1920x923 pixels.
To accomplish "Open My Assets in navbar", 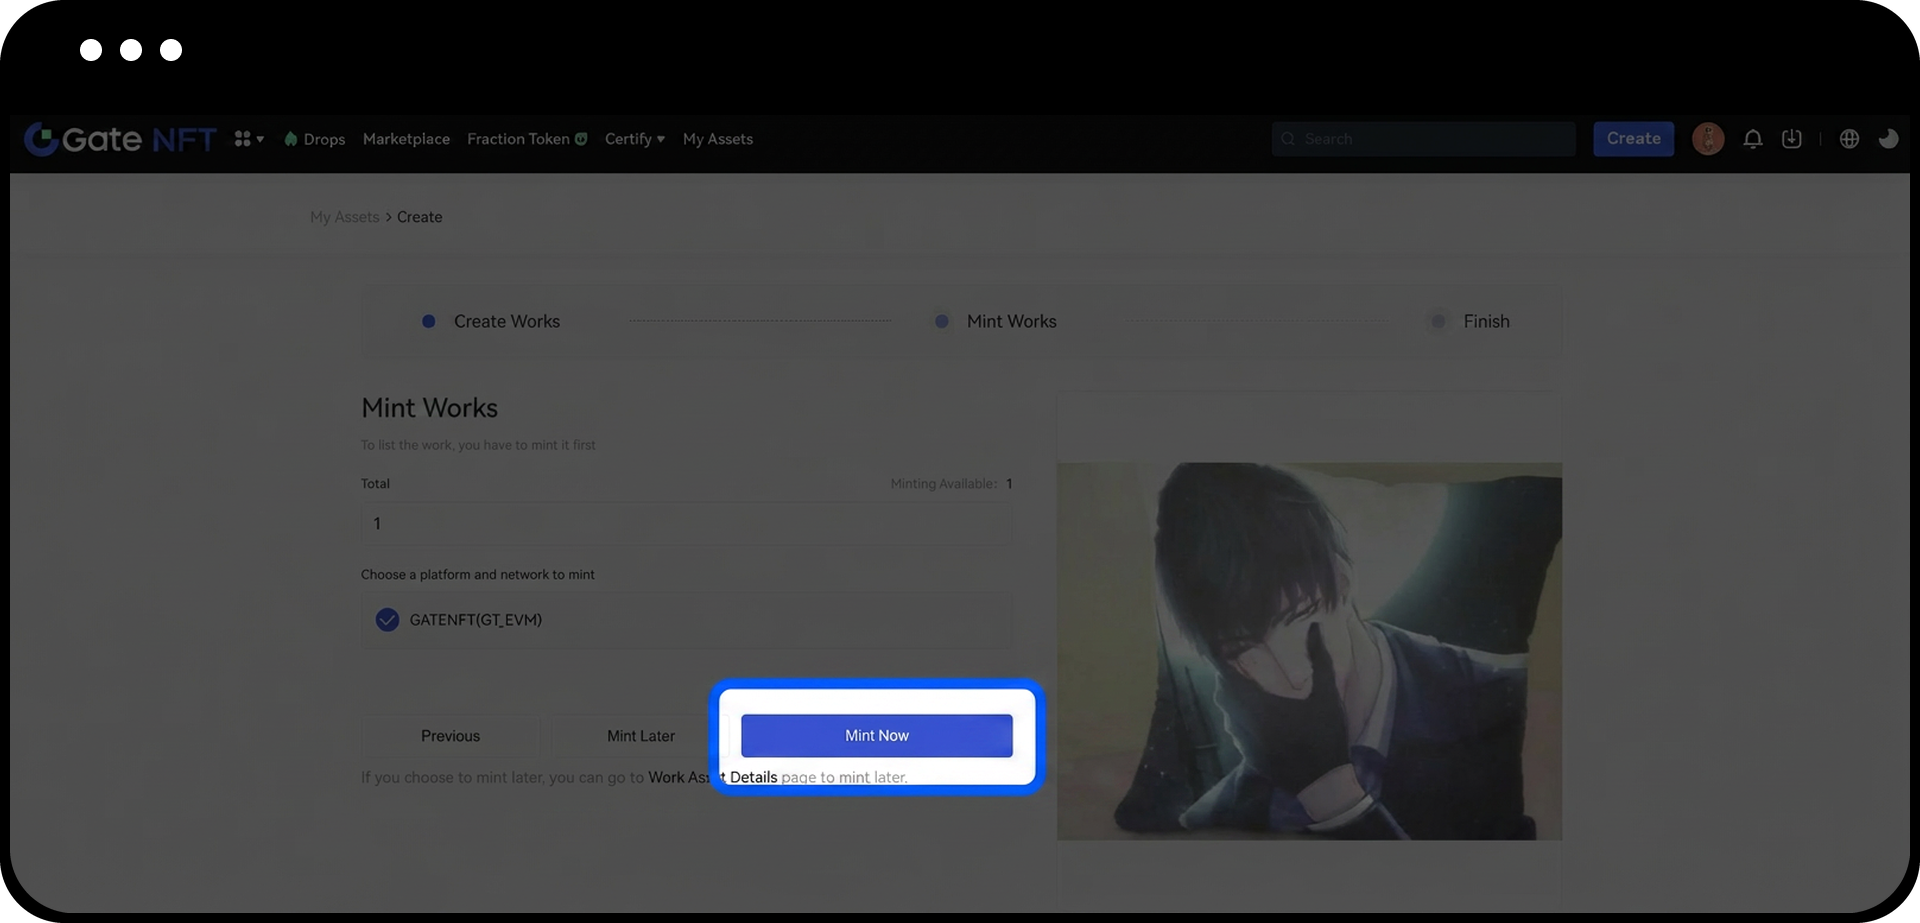I will tap(717, 139).
